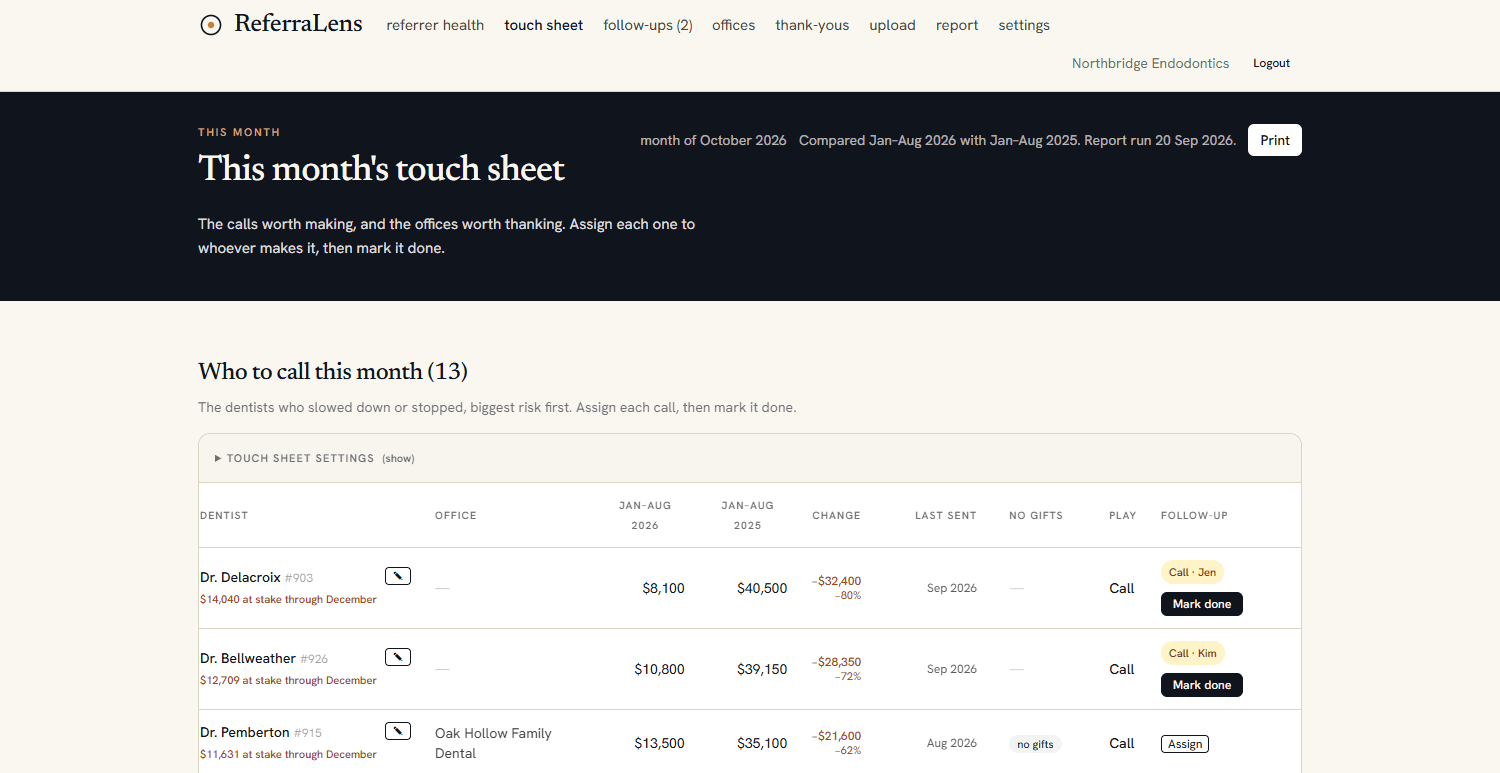Click the 'Call · Kim' assignment tag
Image resolution: width=1500 pixels, height=773 pixels.
1193,653
